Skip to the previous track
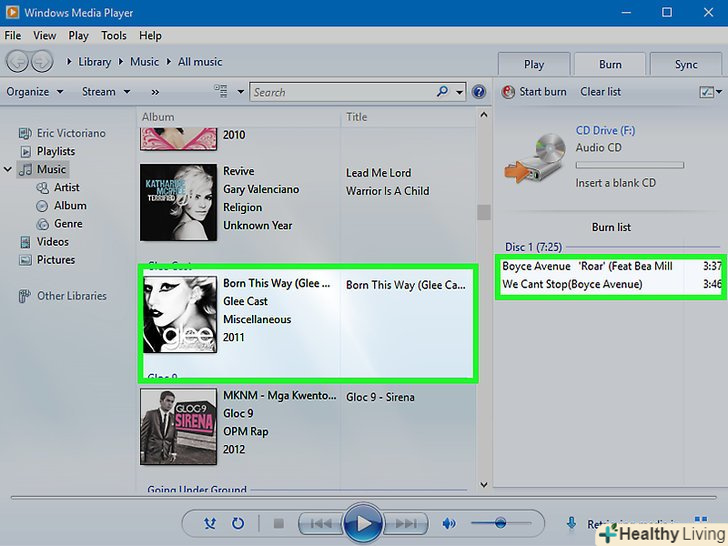 320,524
